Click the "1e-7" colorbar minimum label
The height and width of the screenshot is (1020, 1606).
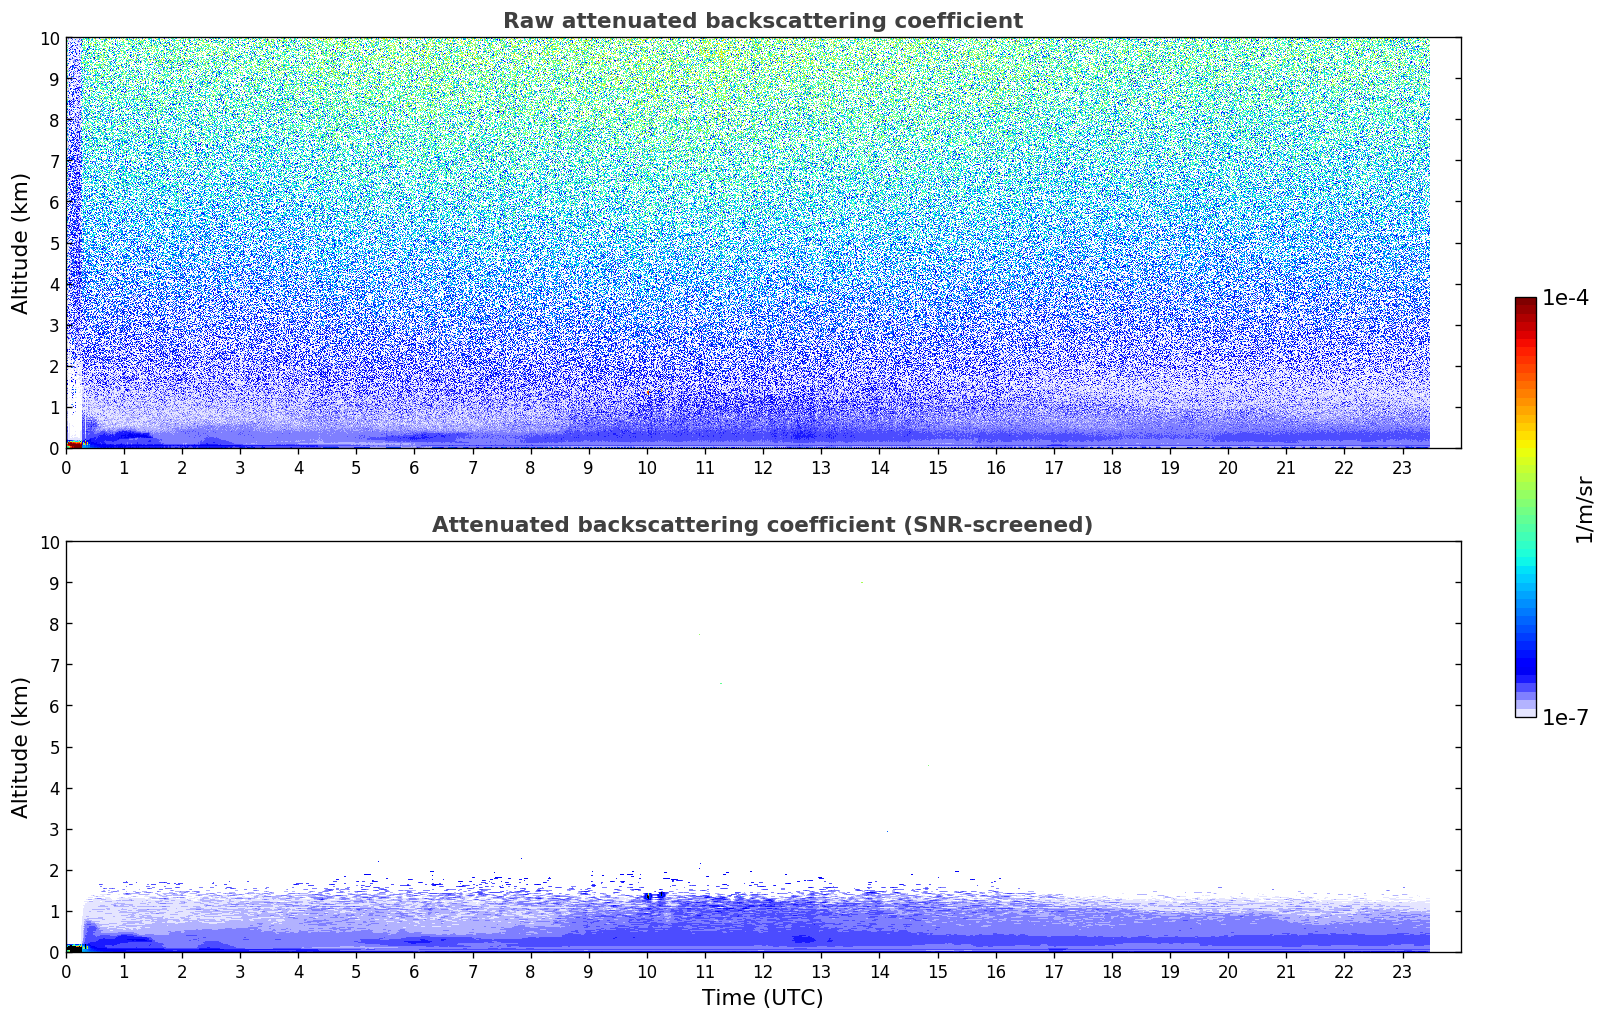(1565, 717)
